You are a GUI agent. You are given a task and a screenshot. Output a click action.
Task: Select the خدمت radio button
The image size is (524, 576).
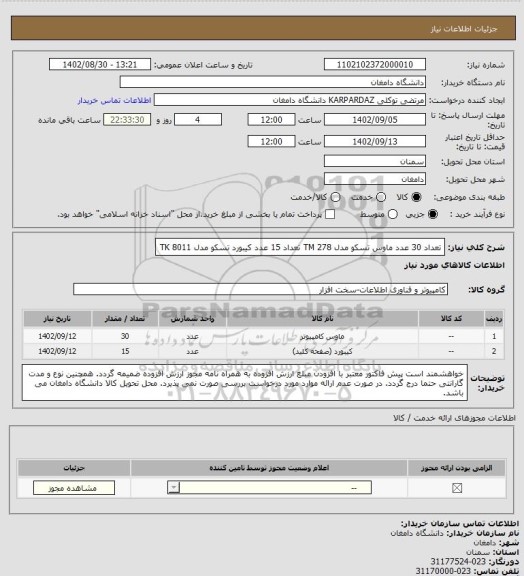381,197
